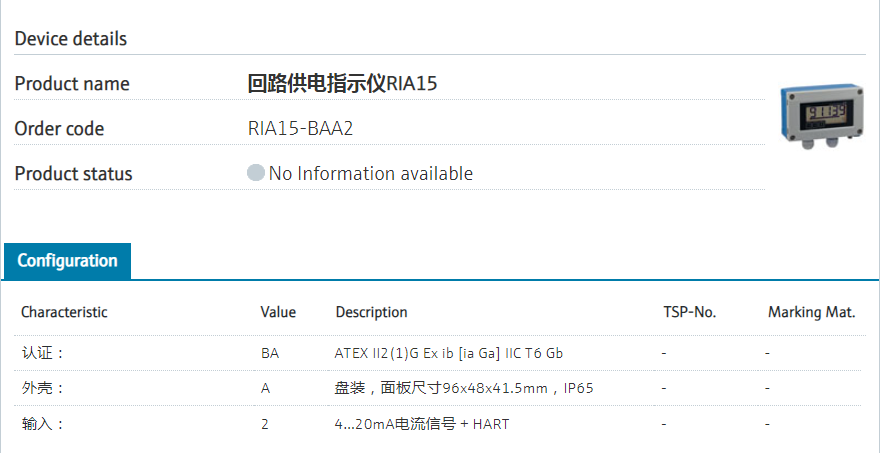Select the Configuration tab
The image size is (885, 453).
[x=67, y=261]
